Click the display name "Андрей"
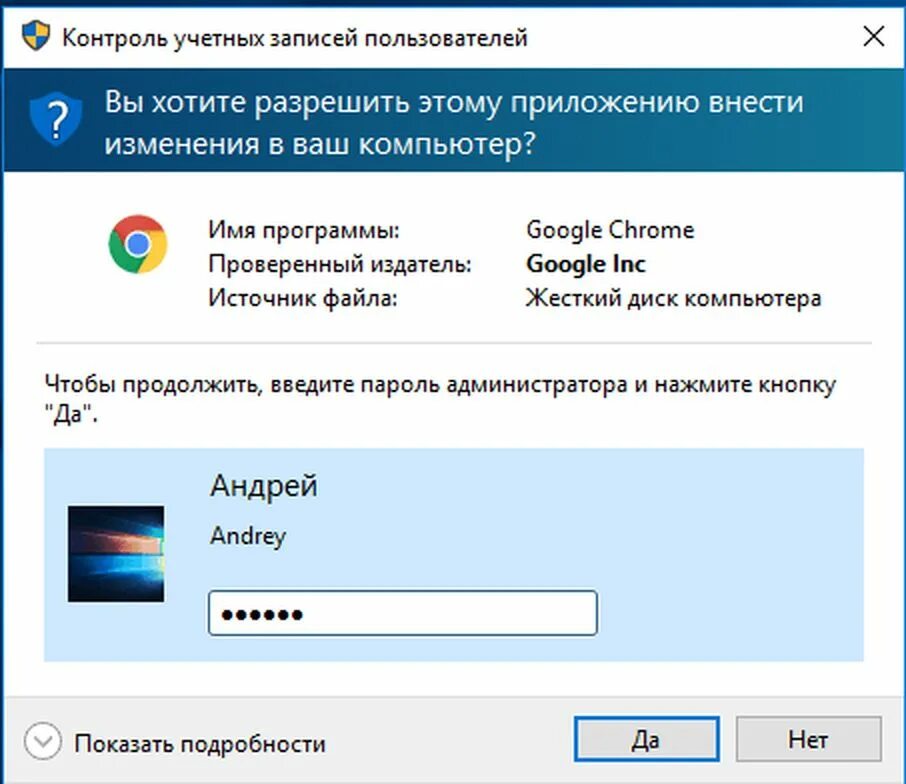The height and width of the screenshot is (784, 906). point(264,485)
